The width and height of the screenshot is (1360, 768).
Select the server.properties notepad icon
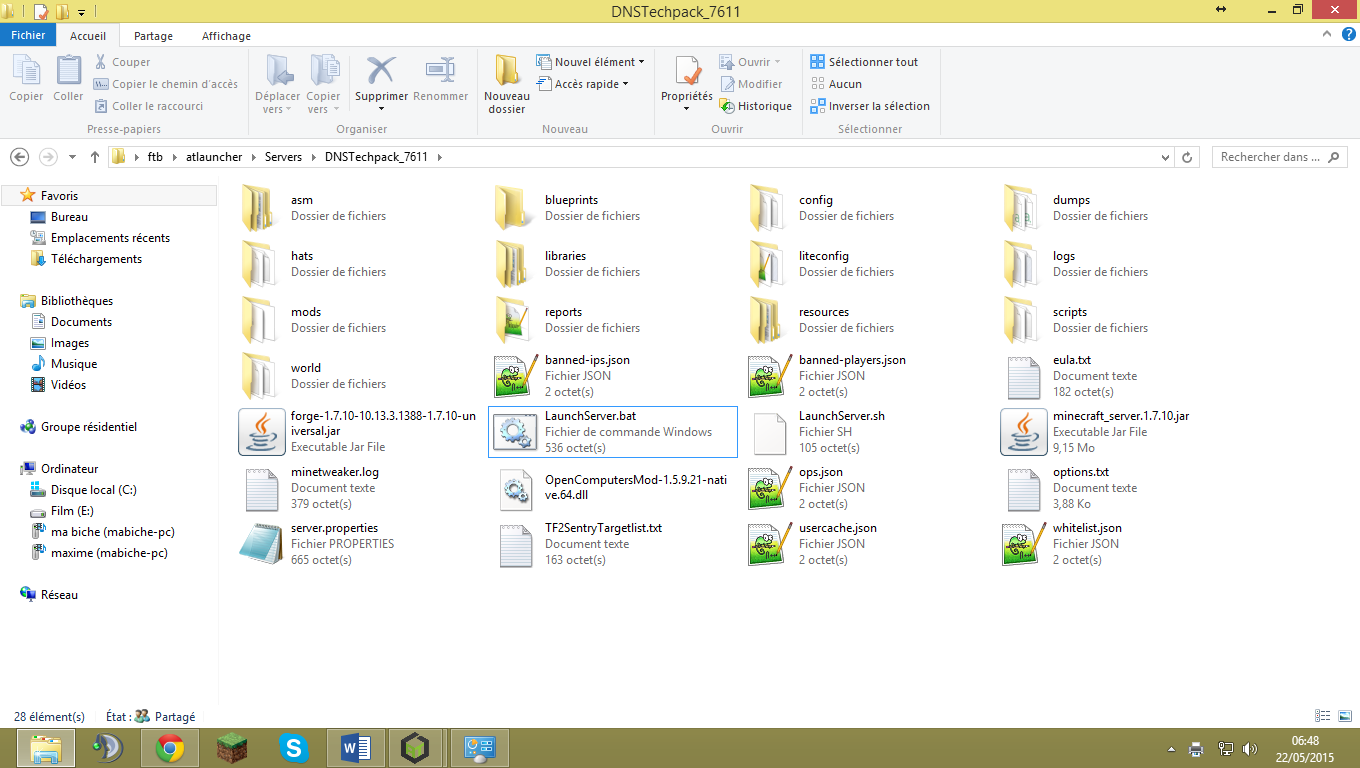tap(261, 544)
